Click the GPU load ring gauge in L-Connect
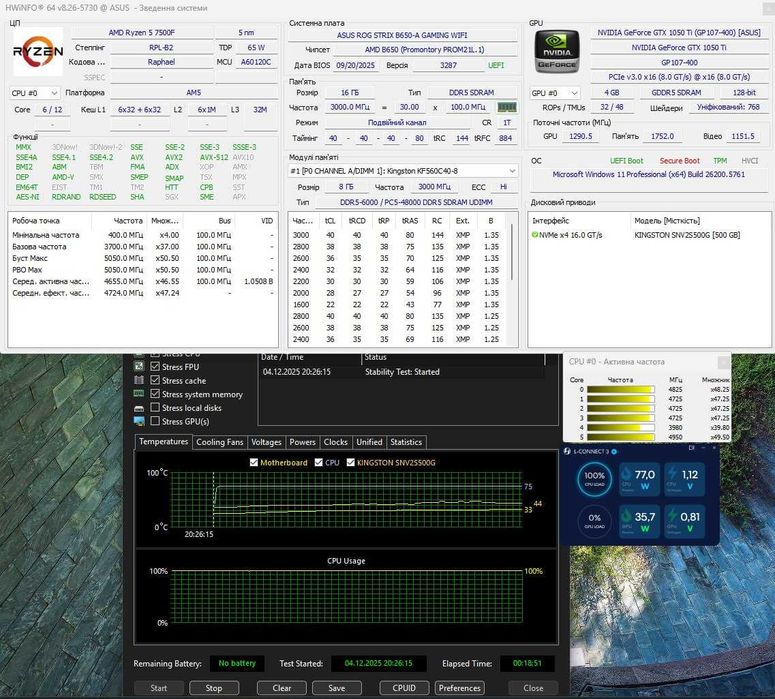Image resolution: width=775 pixels, height=699 pixels. (594, 521)
